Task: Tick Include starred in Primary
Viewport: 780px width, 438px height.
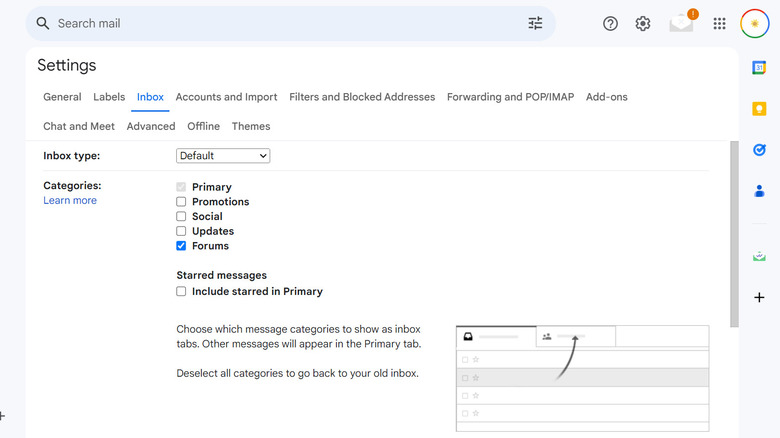Action: coord(181,292)
